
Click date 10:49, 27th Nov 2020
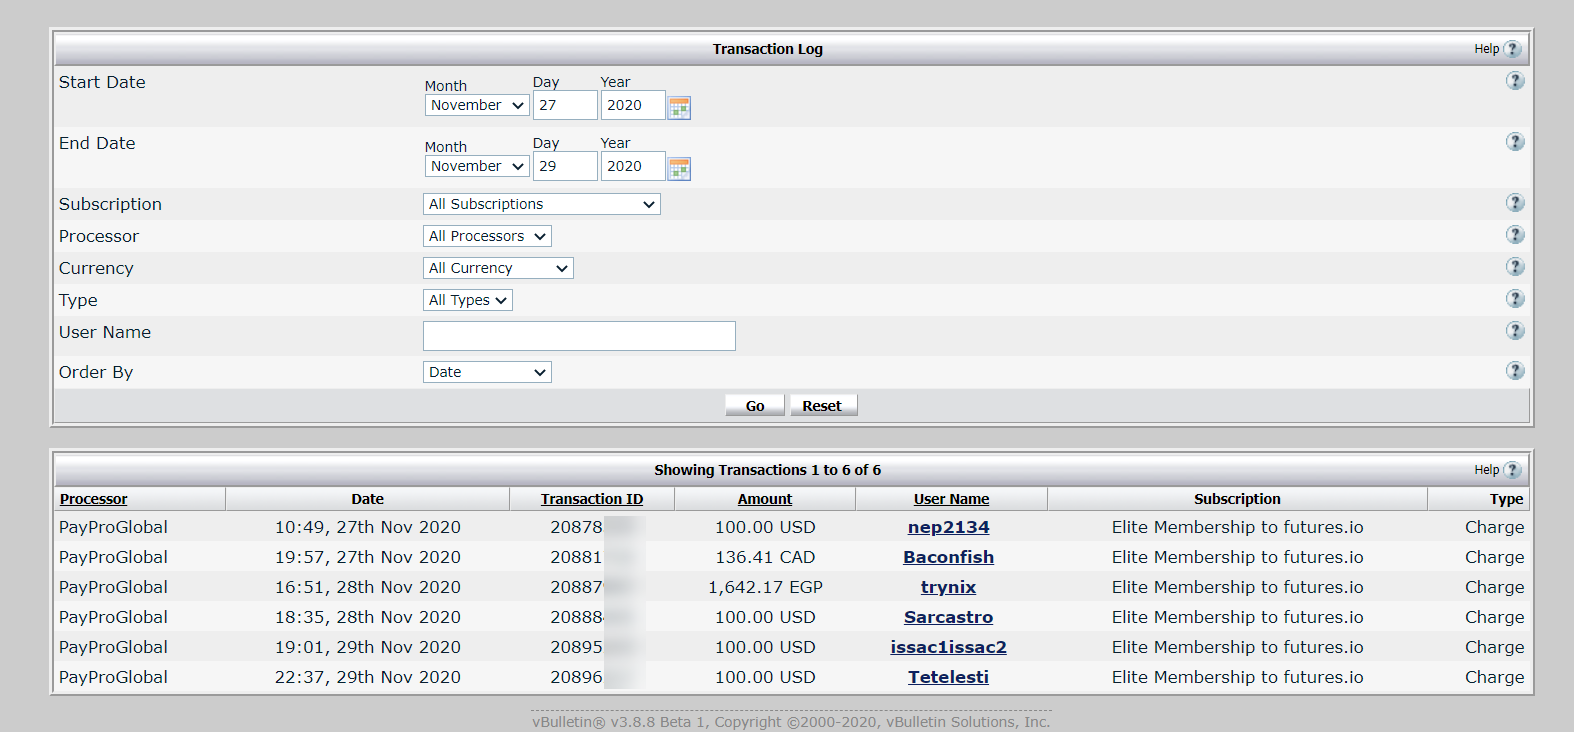[368, 527]
